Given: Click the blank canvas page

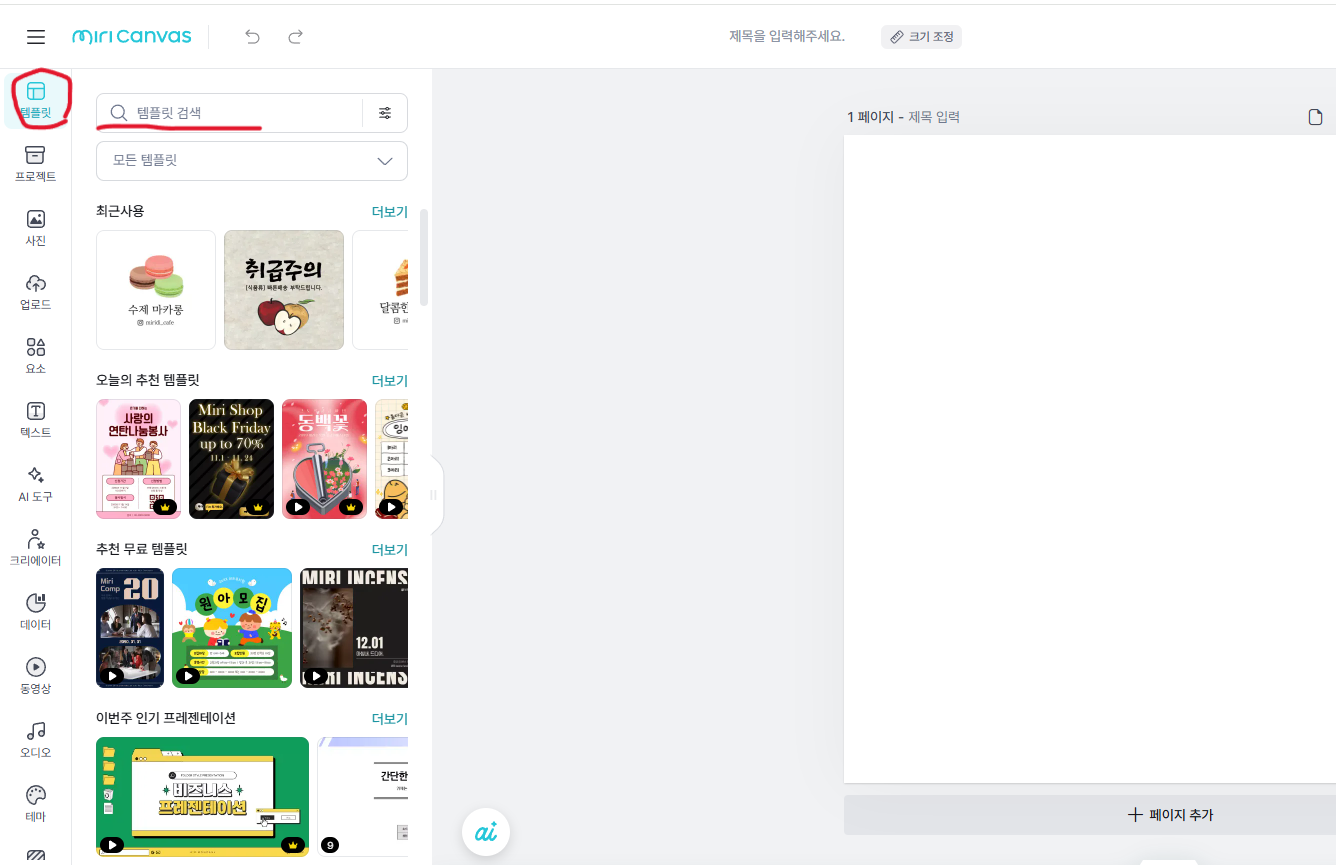Looking at the screenshot, I should (x=1090, y=459).
